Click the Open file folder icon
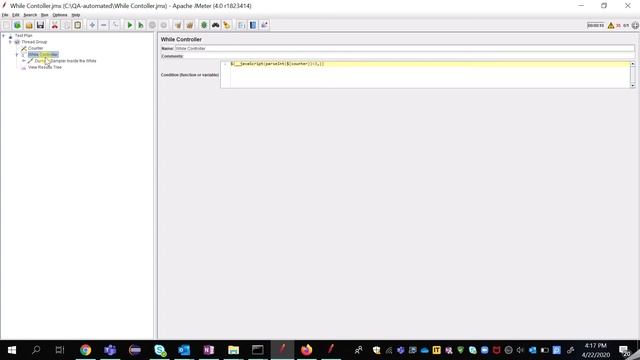 [x=29, y=25]
